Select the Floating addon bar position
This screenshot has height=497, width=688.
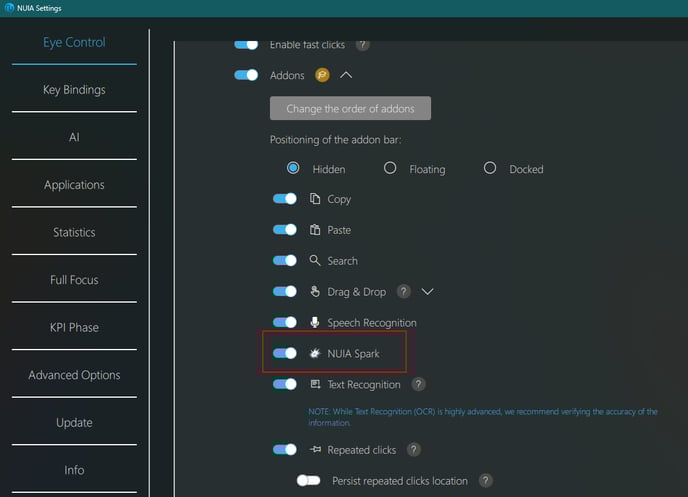(390, 168)
